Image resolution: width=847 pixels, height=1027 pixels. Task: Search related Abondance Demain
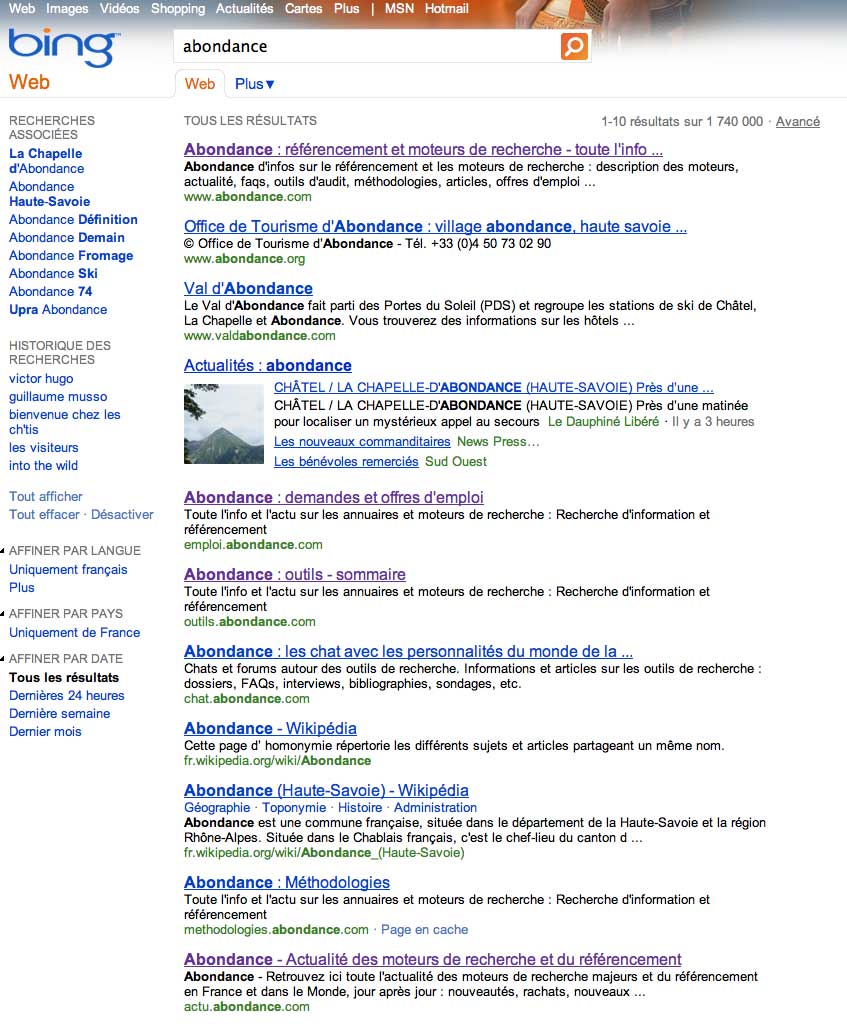67,238
